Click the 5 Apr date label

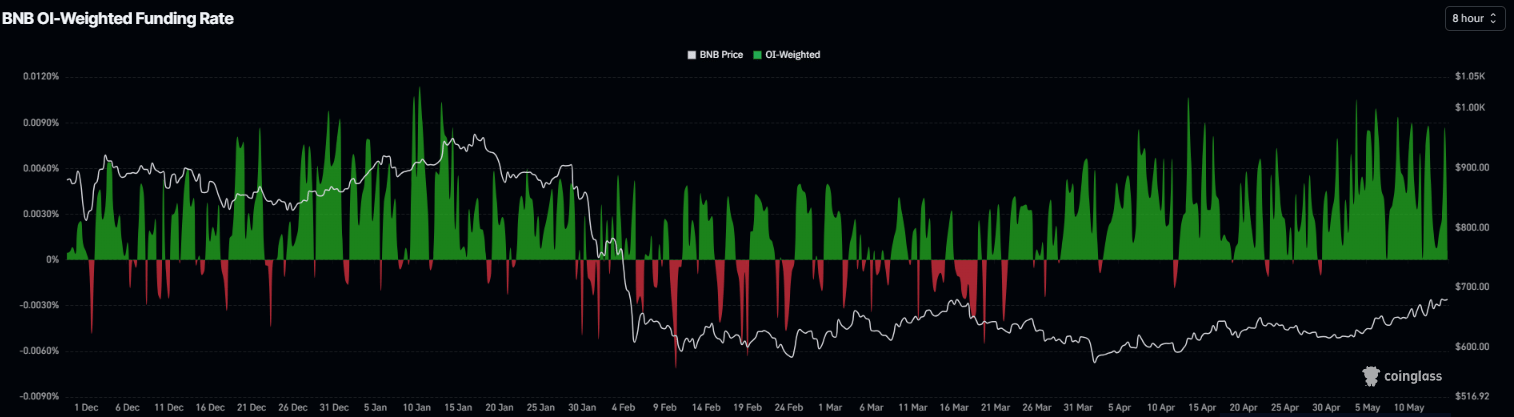[x=1121, y=408]
